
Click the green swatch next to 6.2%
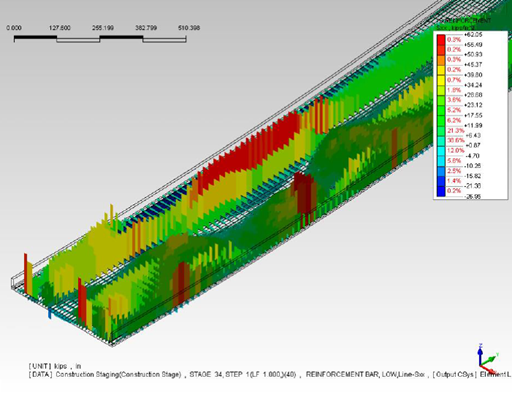coord(441,120)
